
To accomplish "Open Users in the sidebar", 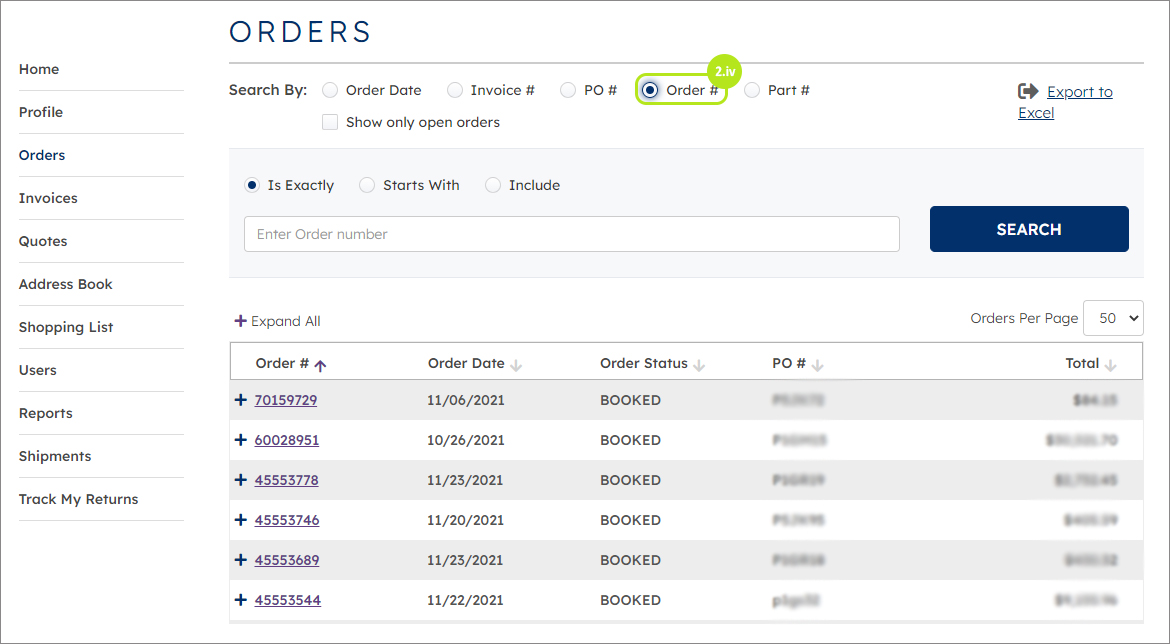I will pyautogui.click(x=37, y=370).
